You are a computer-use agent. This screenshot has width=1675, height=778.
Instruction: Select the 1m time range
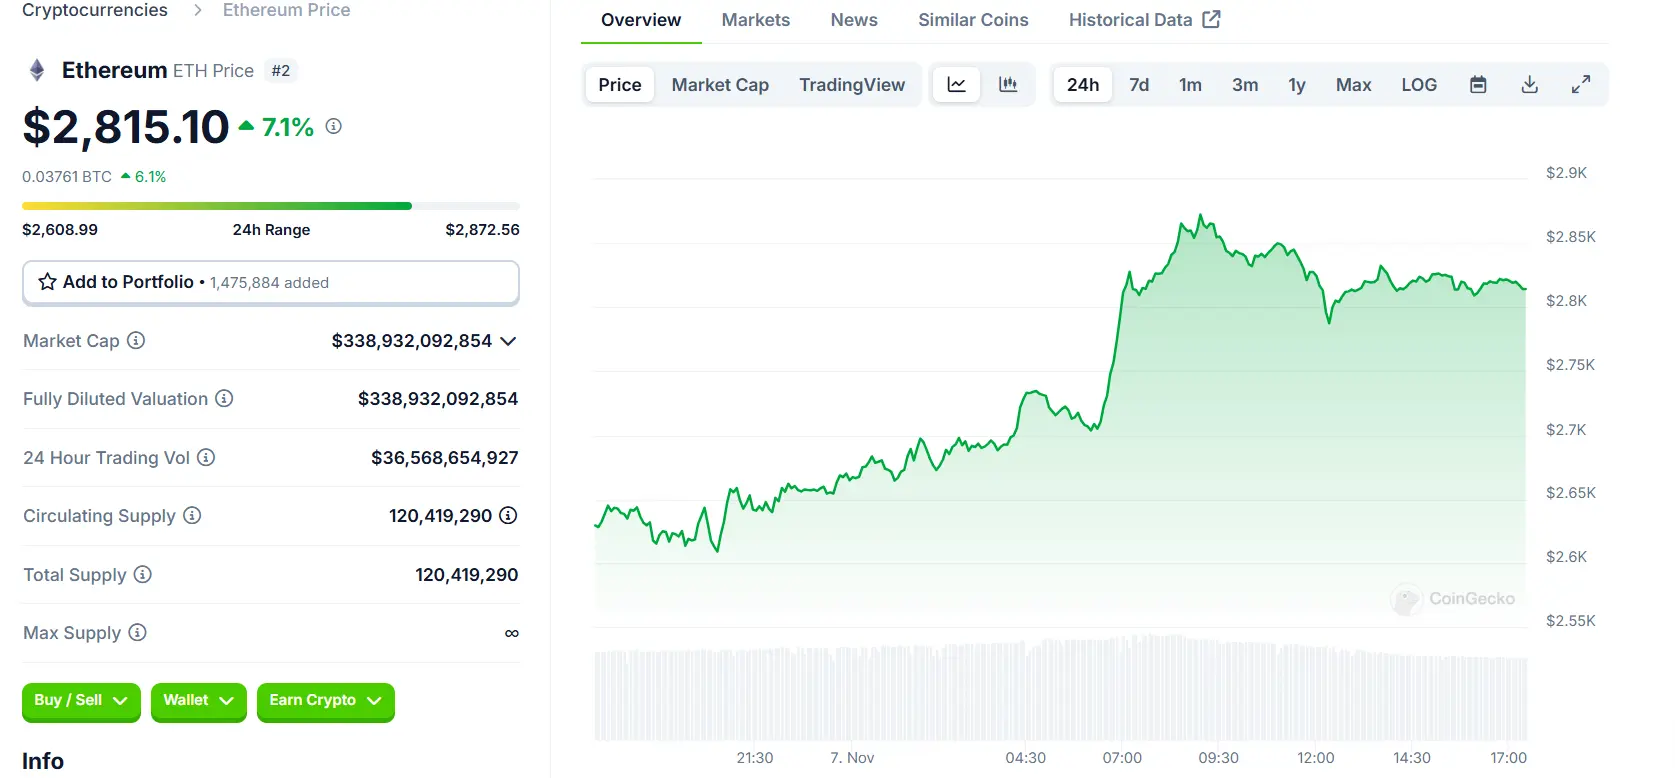click(x=1190, y=85)
